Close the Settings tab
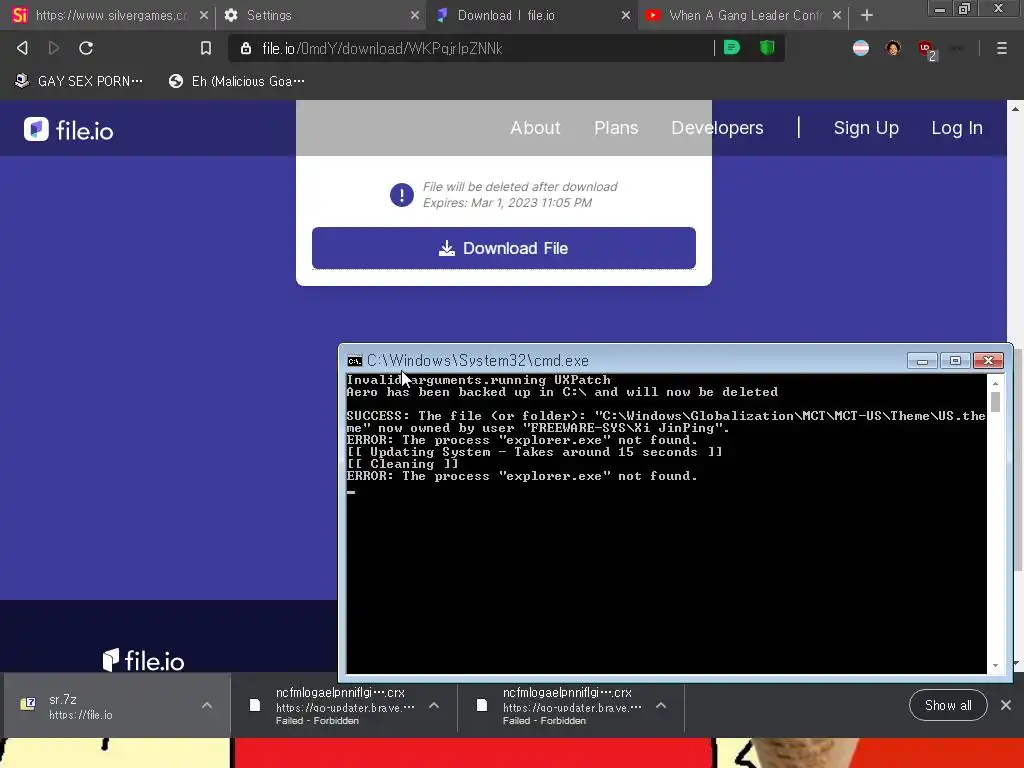 pyautogui.click(x=415, y=15)
